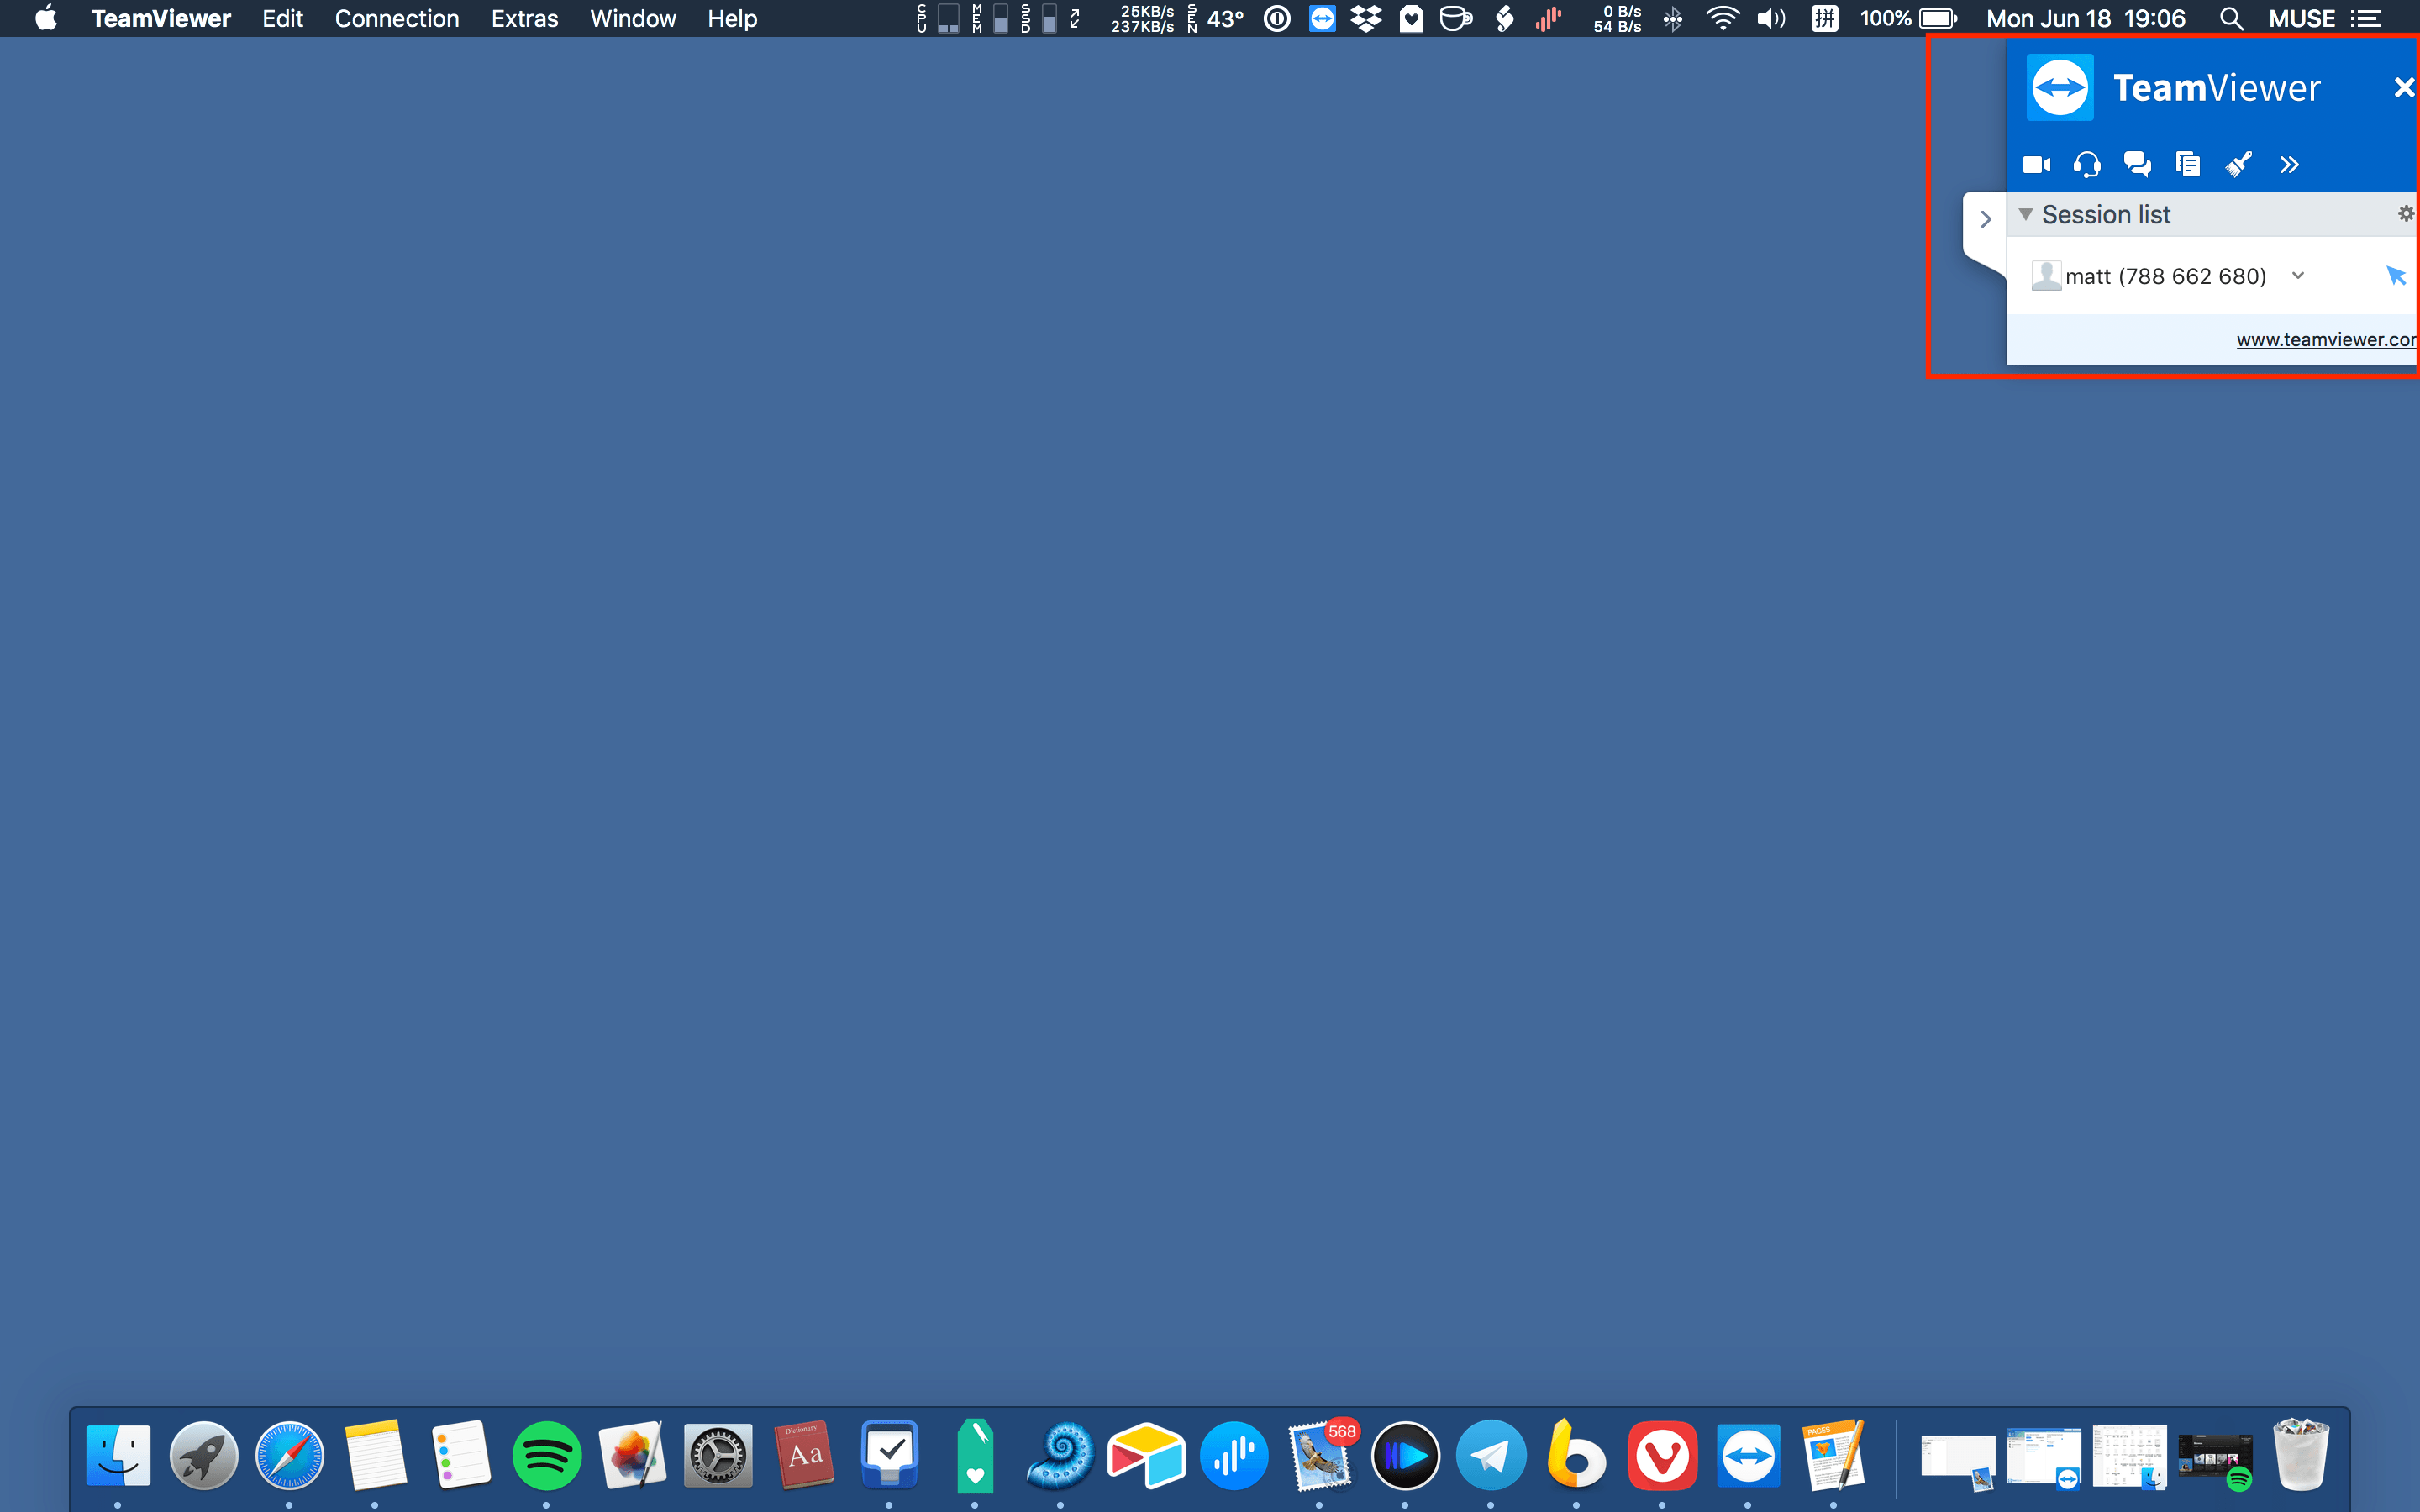Open Pages from the Dock
This screenshot has width=2420, height=1512.
click(1834, 1455)
